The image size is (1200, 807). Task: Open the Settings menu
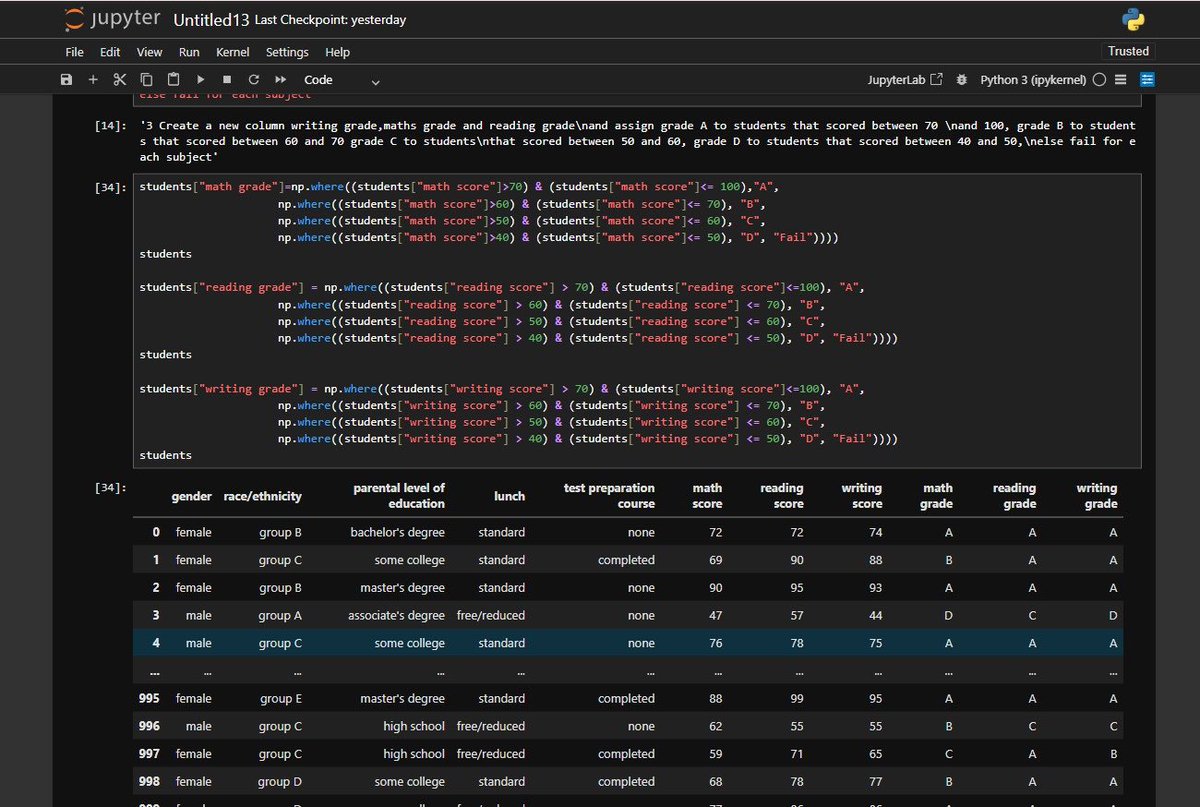tap(287, 52)
